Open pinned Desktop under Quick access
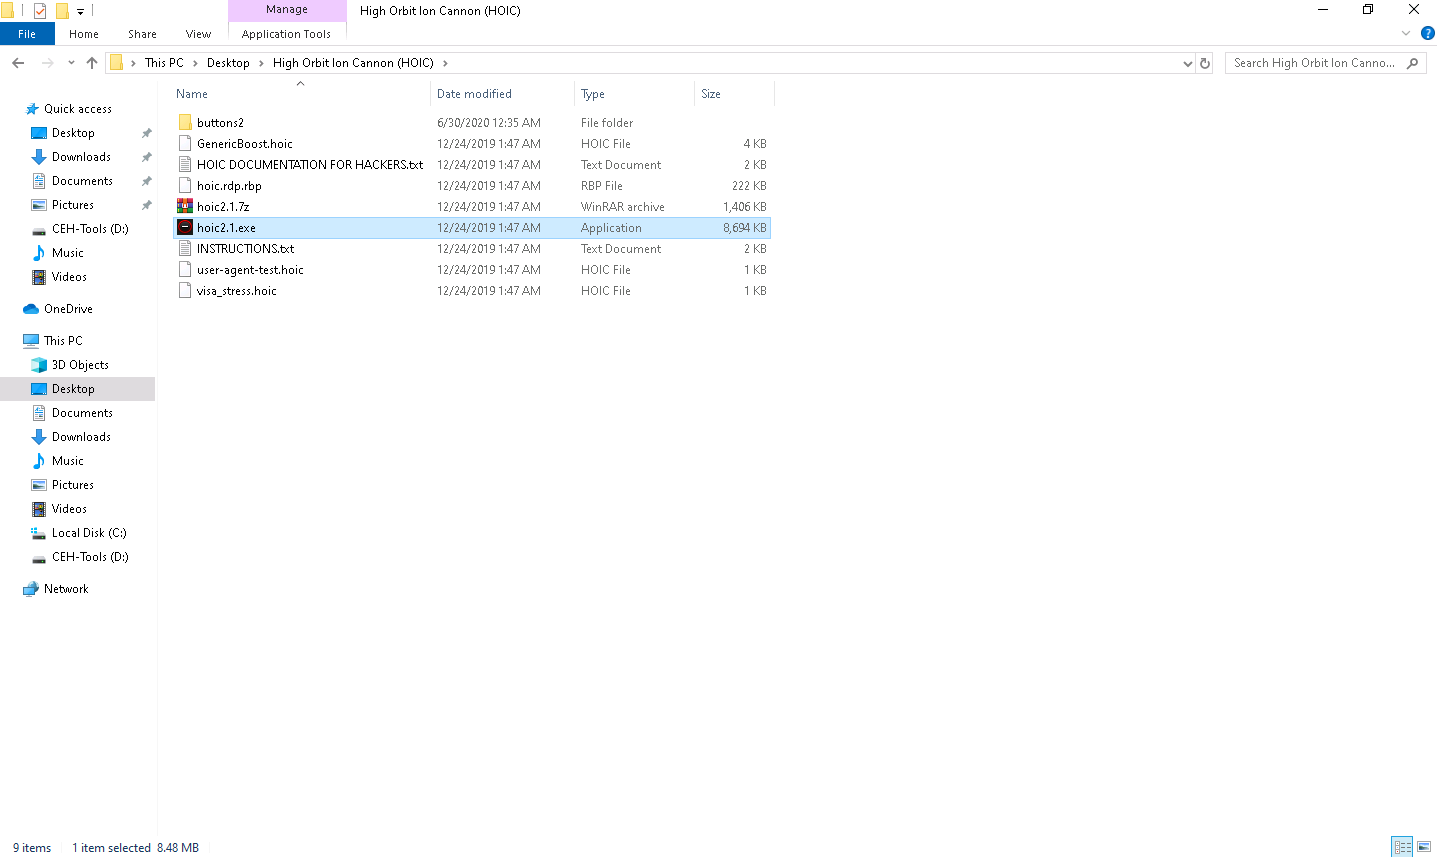Screen dimensions: 1437x857 73,133
